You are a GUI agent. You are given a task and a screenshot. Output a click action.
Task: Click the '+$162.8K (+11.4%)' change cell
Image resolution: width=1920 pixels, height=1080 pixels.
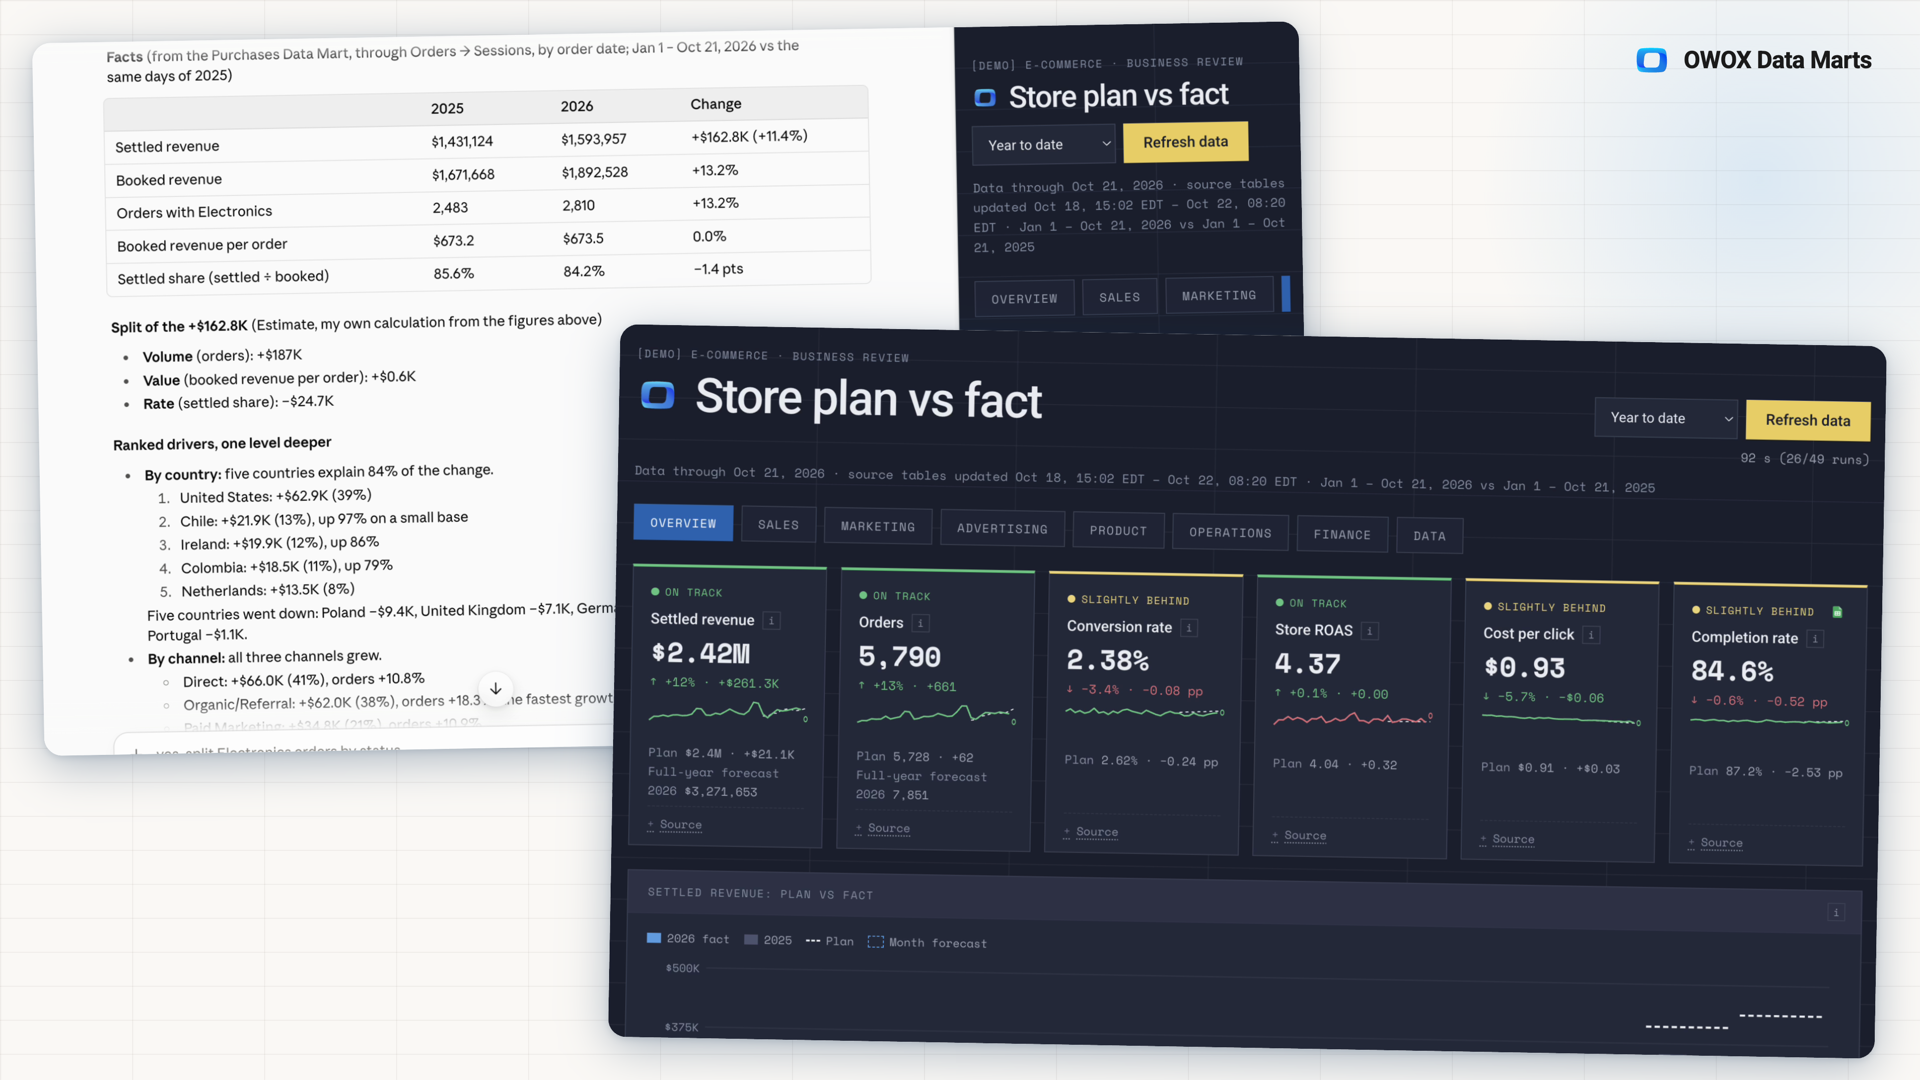point(749,136)
